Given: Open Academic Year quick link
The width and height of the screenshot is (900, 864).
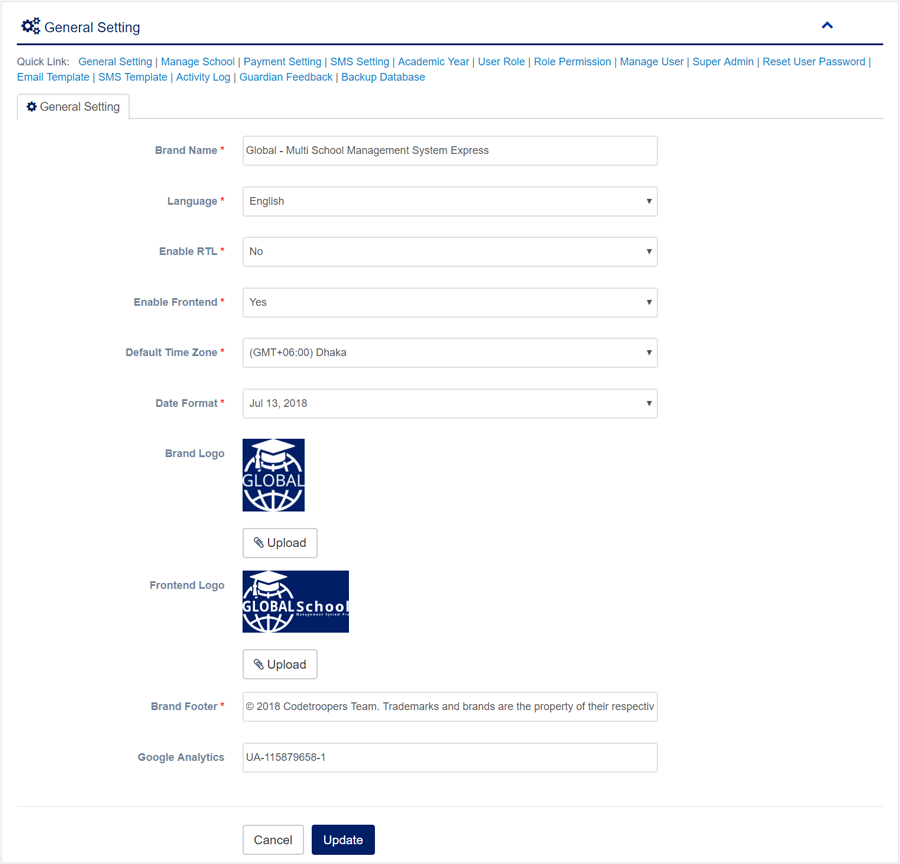Looking at the screenshot, I should click(433, 61).
